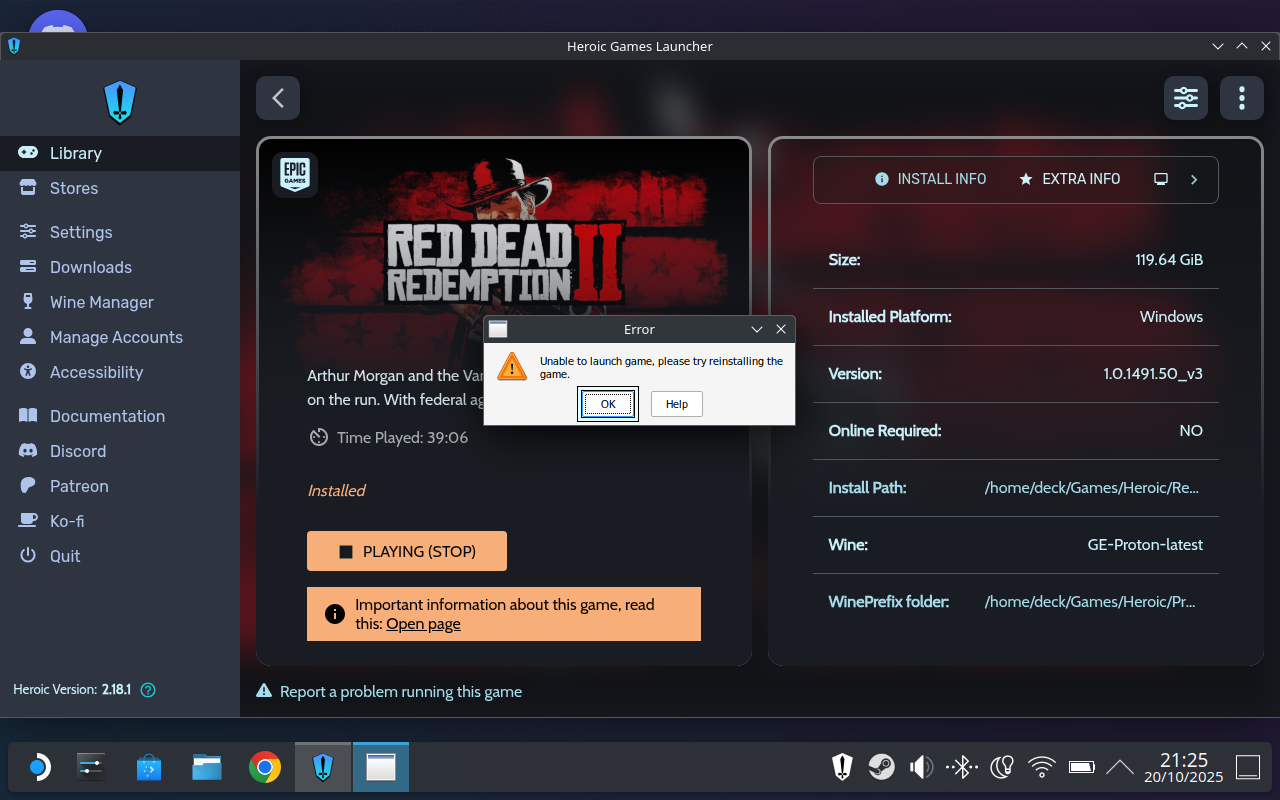Expand hidden system tray icons arrow

pyautogui.click(x=1119, y=767)
